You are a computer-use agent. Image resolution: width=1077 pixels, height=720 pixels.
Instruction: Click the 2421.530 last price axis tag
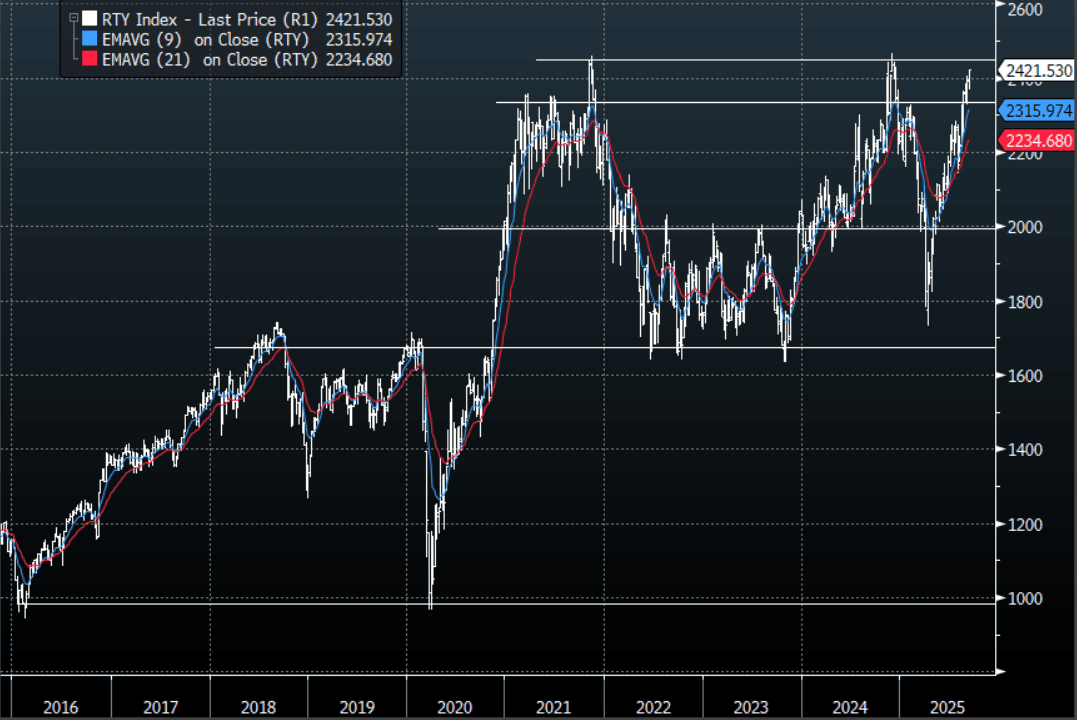click(1035, 71)
